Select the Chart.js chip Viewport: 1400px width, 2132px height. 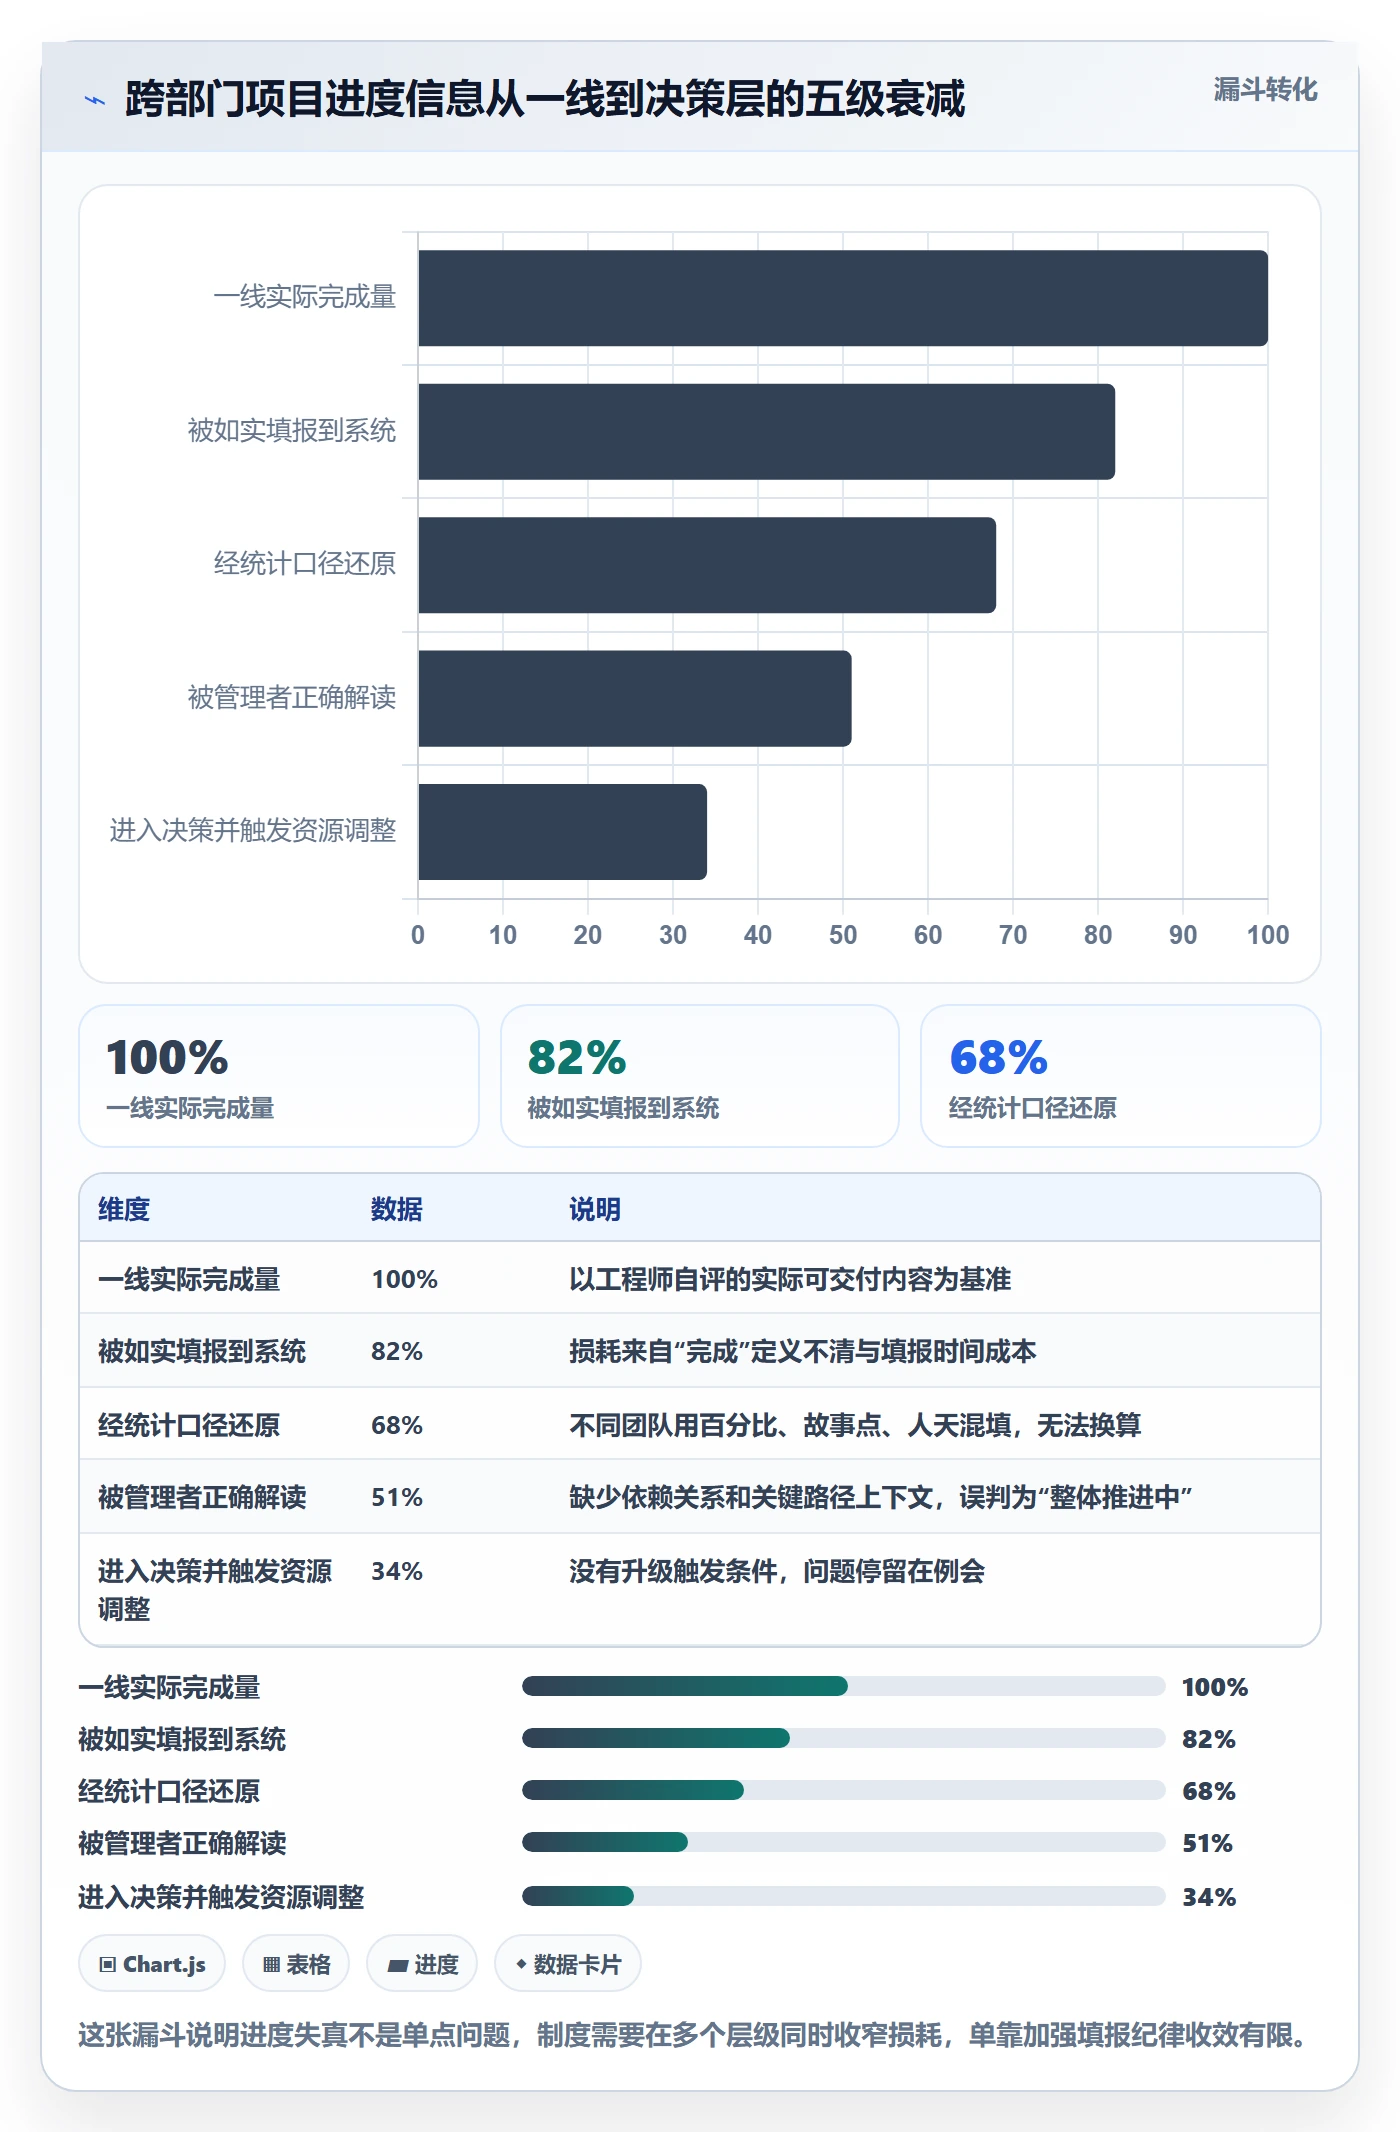tap(152, 1964)
